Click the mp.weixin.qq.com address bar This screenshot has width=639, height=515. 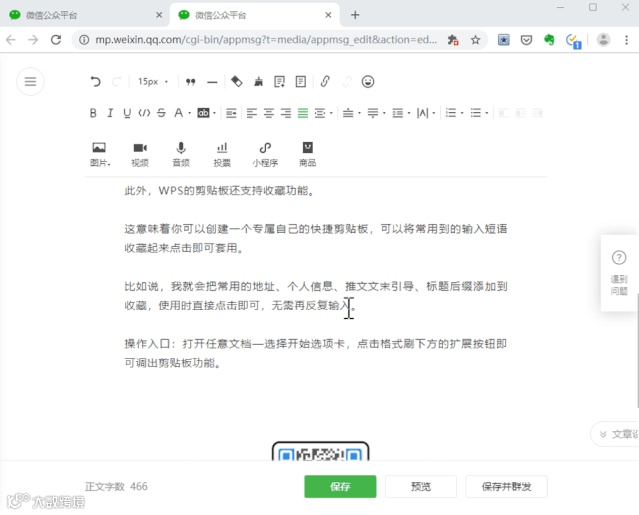point(266,40)
